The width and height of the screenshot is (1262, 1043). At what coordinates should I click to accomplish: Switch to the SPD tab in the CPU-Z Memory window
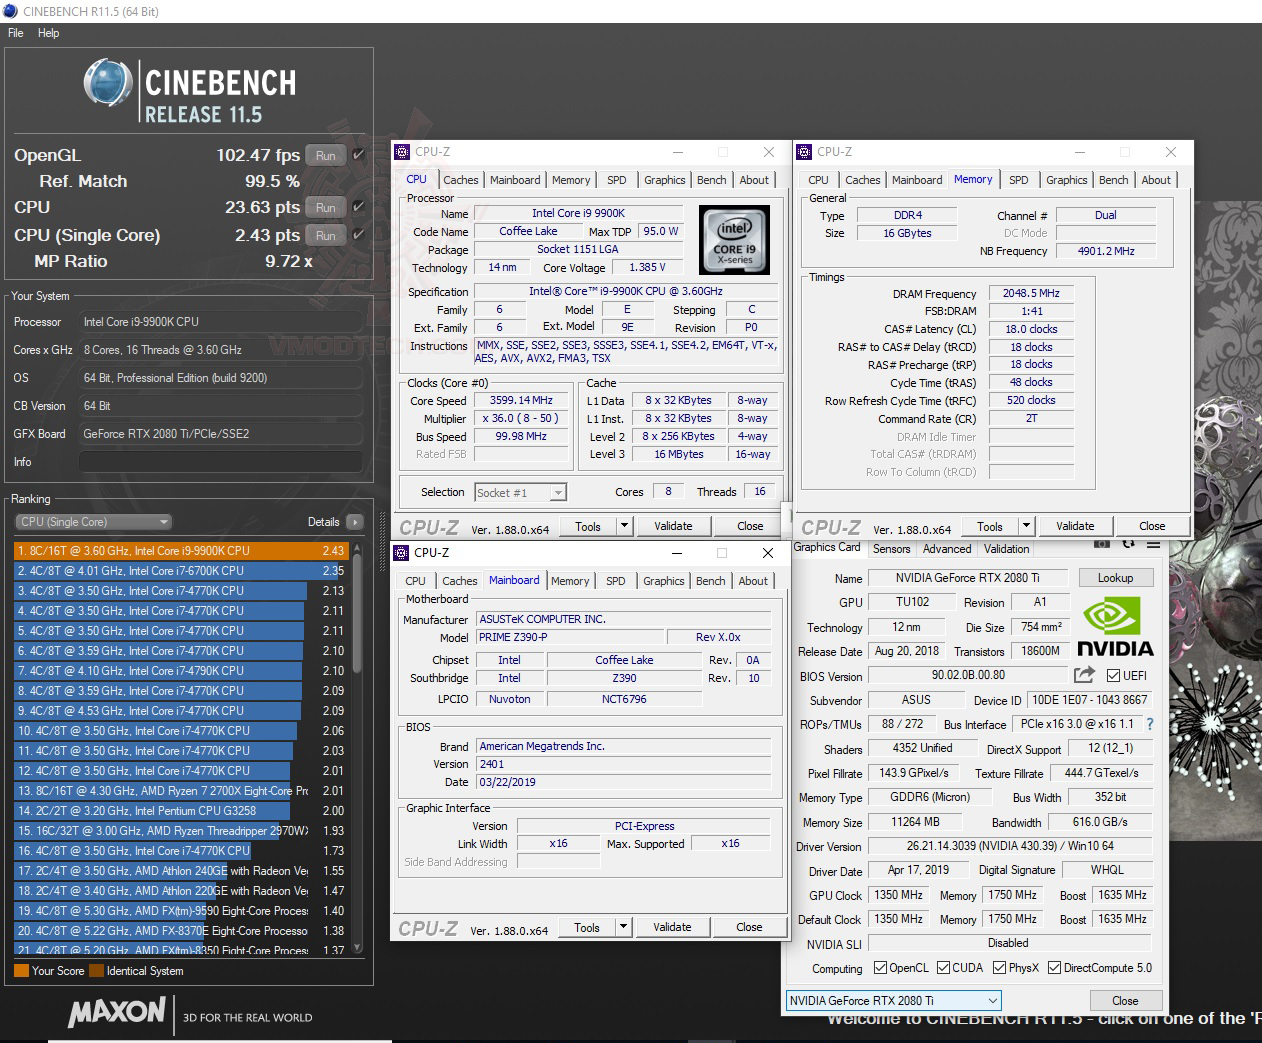[1018, 180]
